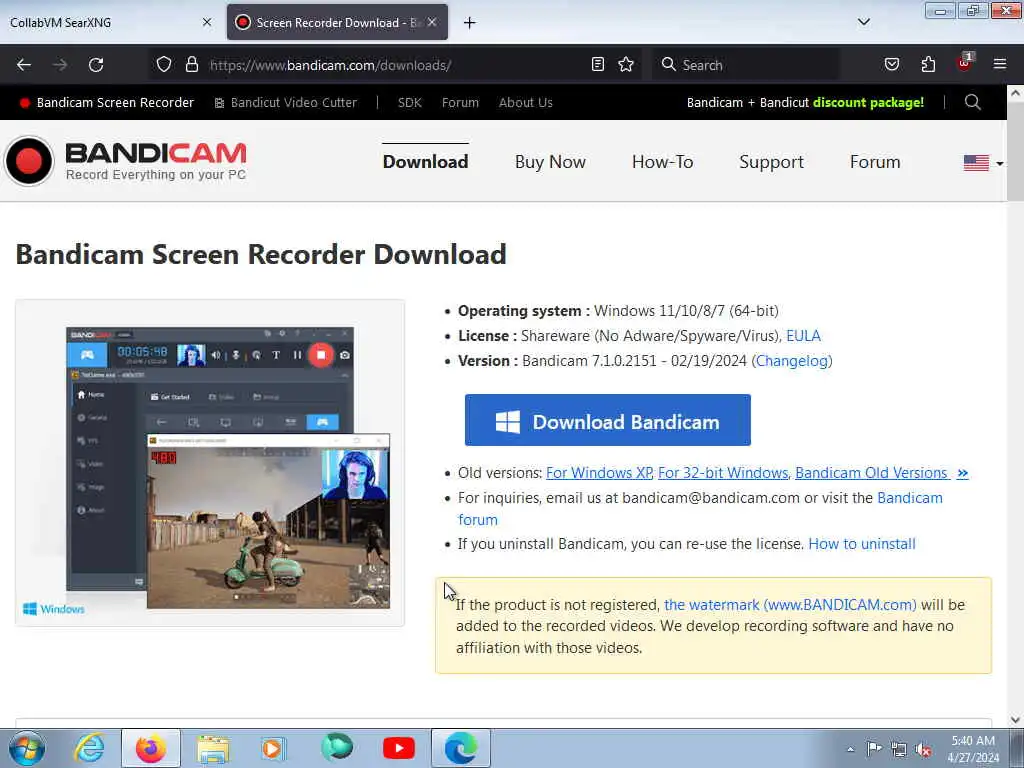Open the Forum main navigation item
1024x768 pixels.
[x=875, y=162]
